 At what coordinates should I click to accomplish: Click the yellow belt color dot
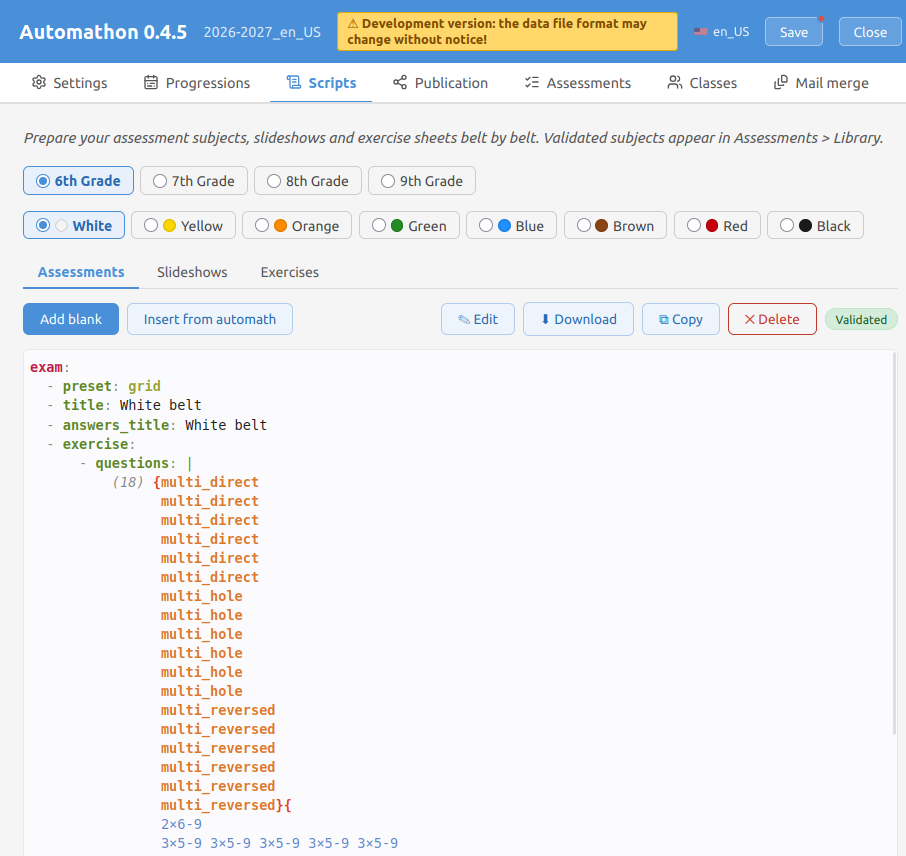coord(169,225)
